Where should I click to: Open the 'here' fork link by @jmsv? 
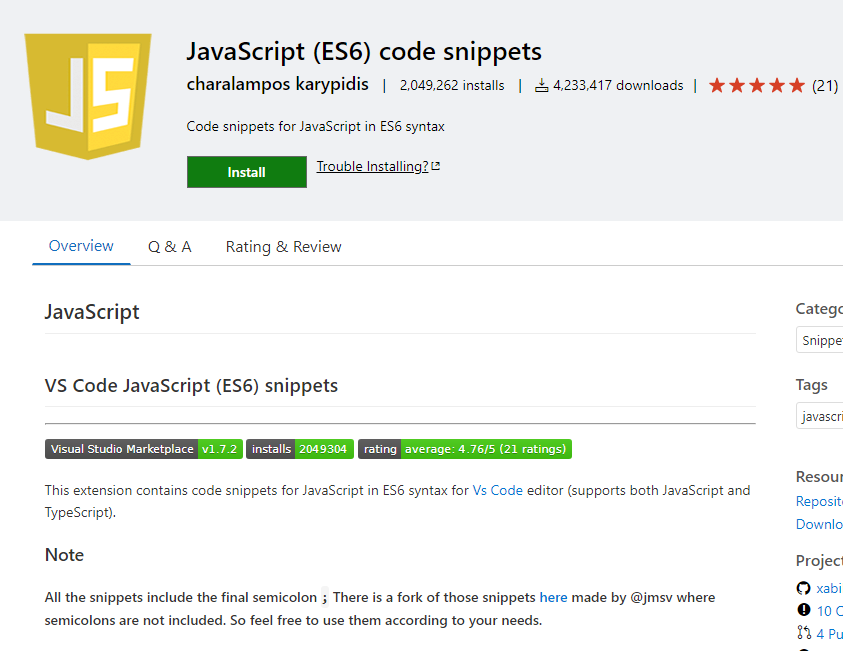tap(553, 597)
